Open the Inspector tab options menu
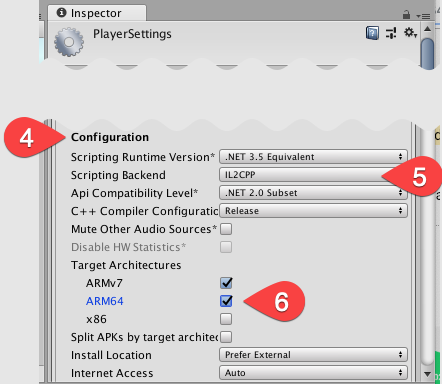442x384 pixels. click(423, 16)
